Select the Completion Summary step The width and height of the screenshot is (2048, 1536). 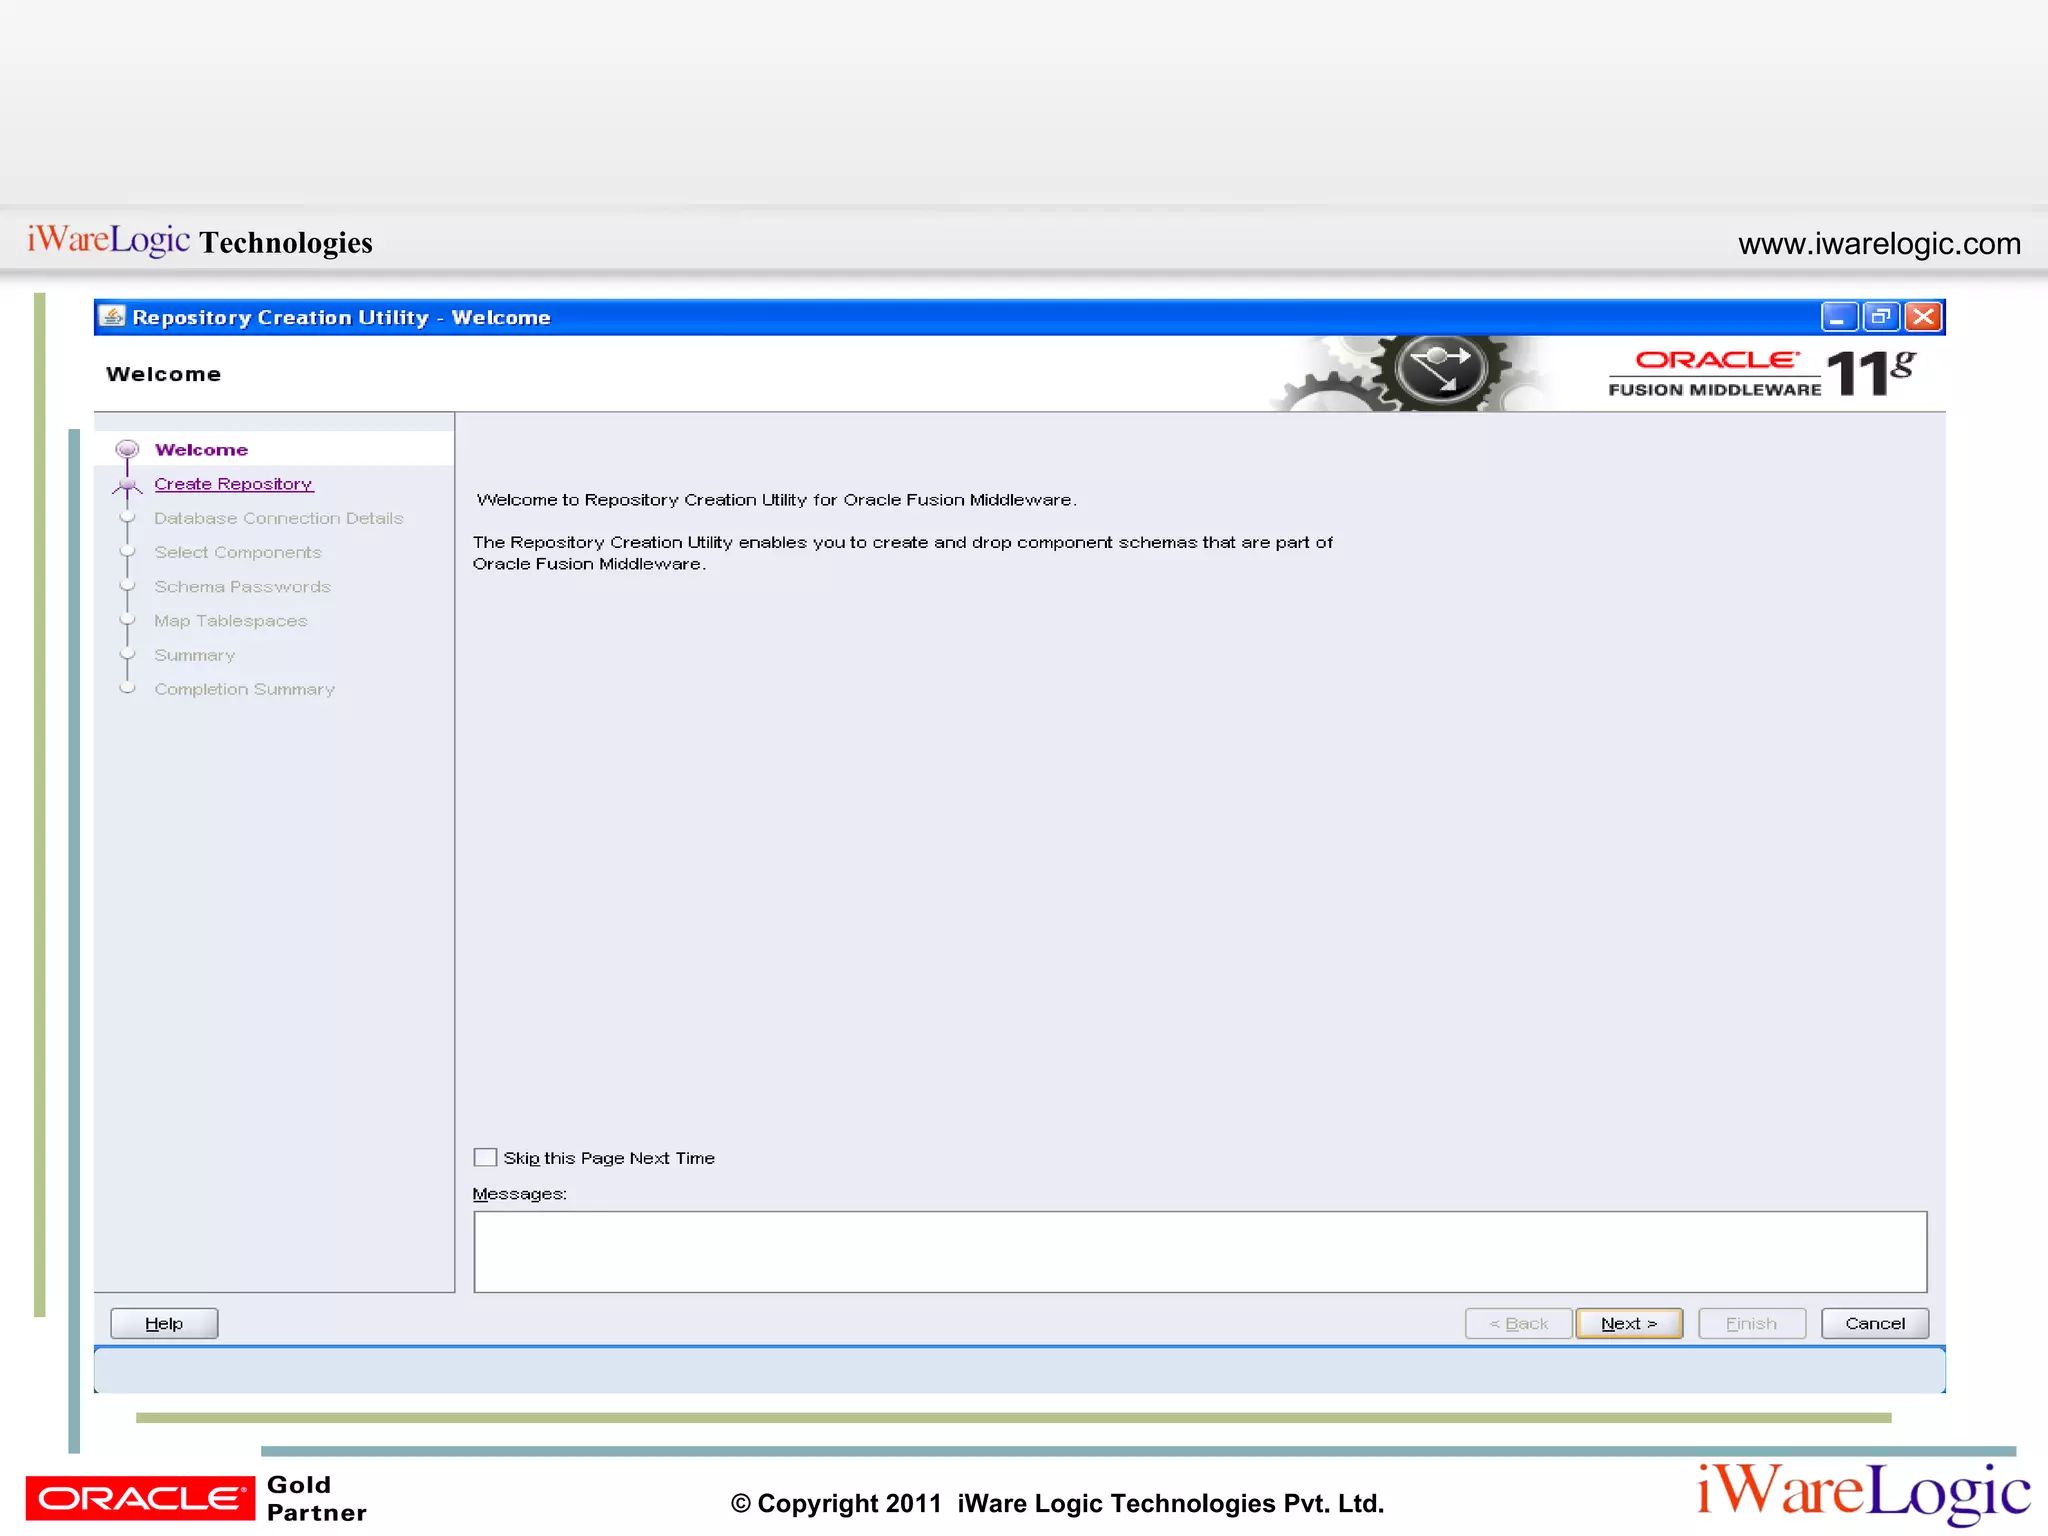(x=244, y=689)
